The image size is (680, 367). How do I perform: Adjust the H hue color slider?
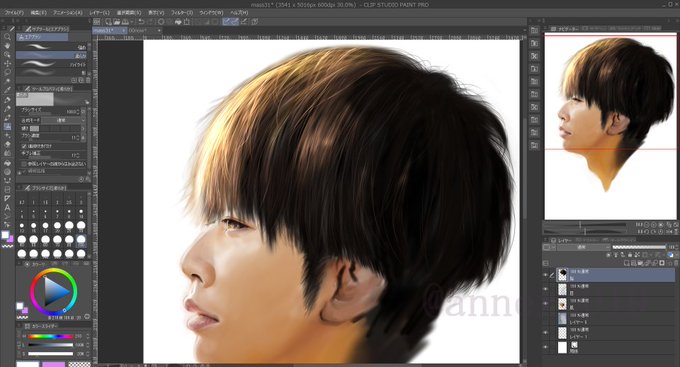[x=51, y=336]
